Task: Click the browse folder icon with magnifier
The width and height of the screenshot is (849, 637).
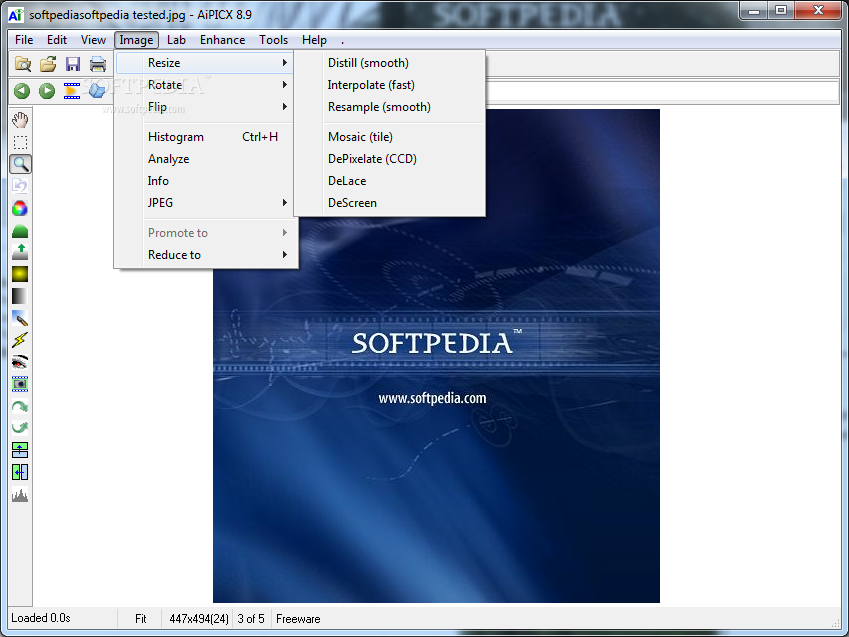Action: [23, 64]
